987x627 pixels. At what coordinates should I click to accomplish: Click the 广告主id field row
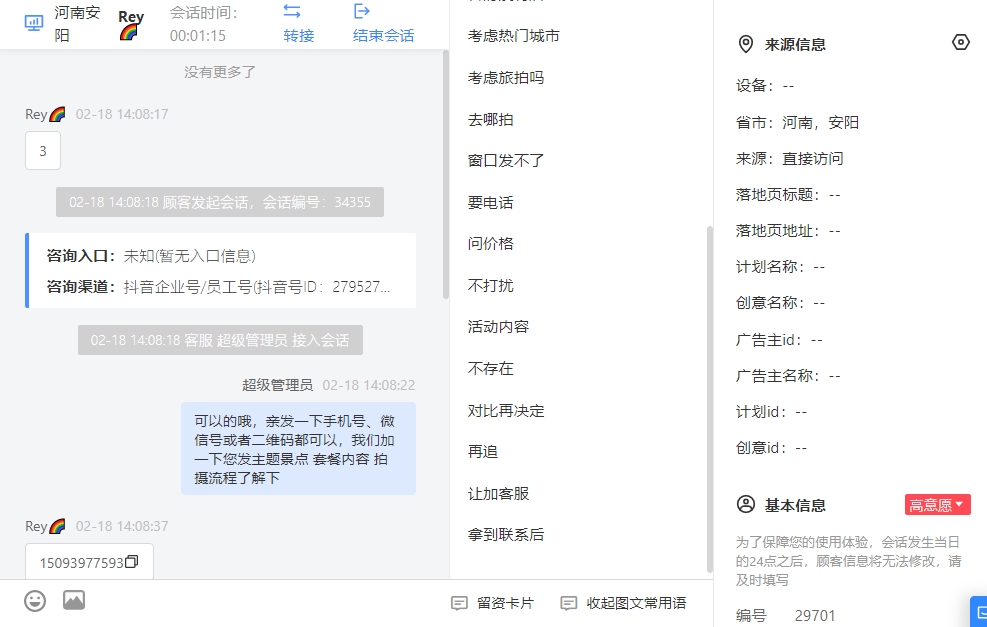(x=779, y=340)
